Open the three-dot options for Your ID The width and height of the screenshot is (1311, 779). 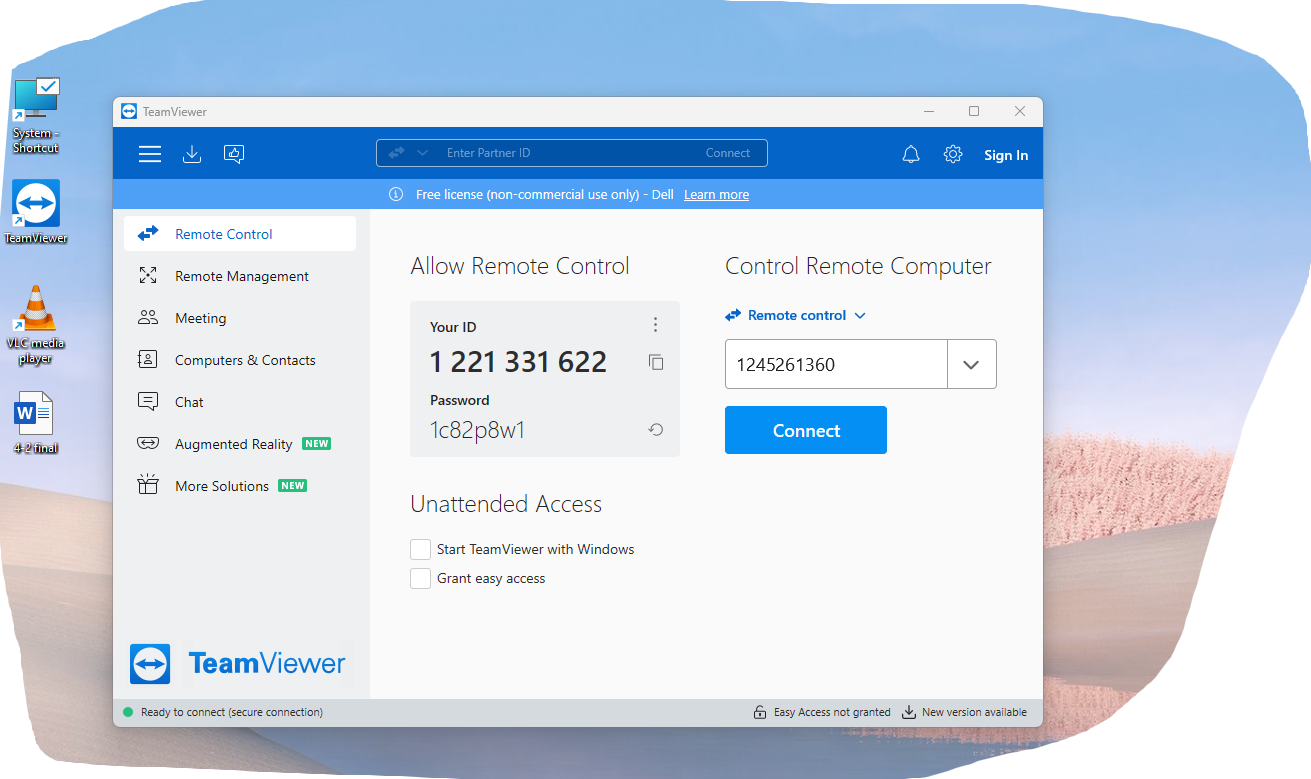[x=656, y=324]
